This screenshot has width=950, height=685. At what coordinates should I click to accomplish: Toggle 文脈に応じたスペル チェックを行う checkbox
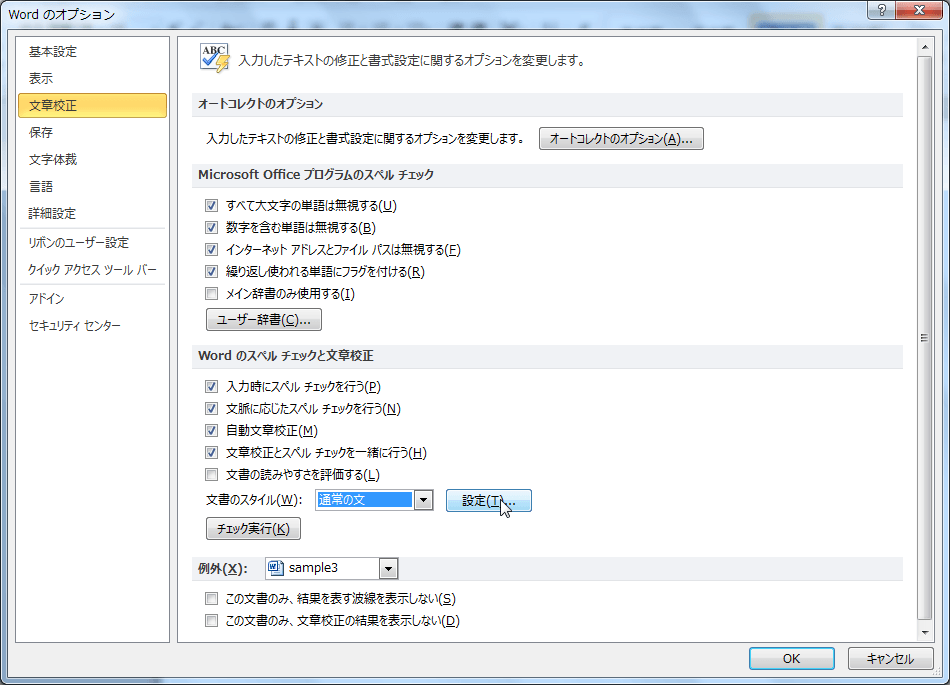point(211,408)
